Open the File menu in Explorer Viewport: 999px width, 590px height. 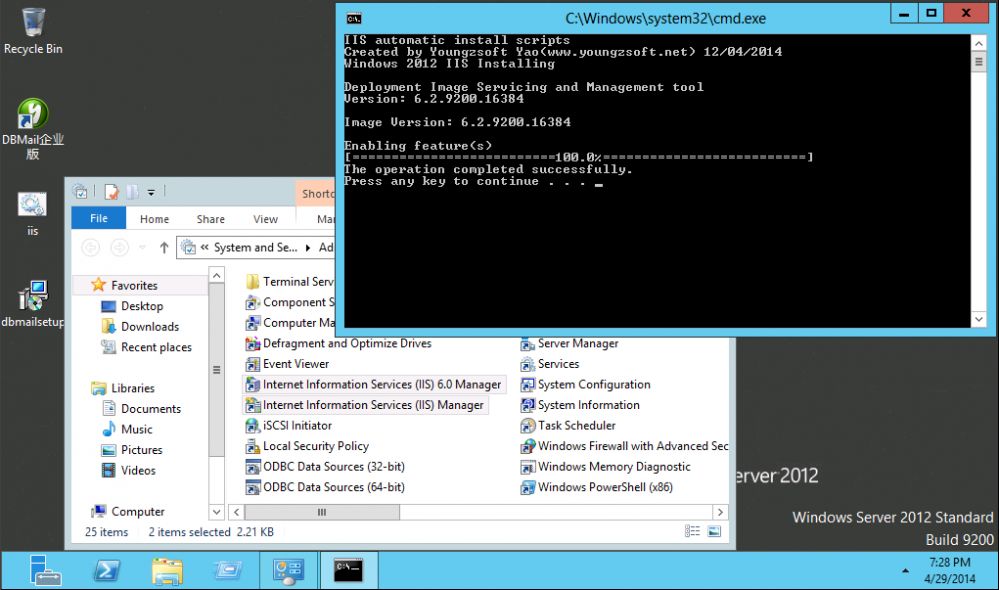[99, 219]
